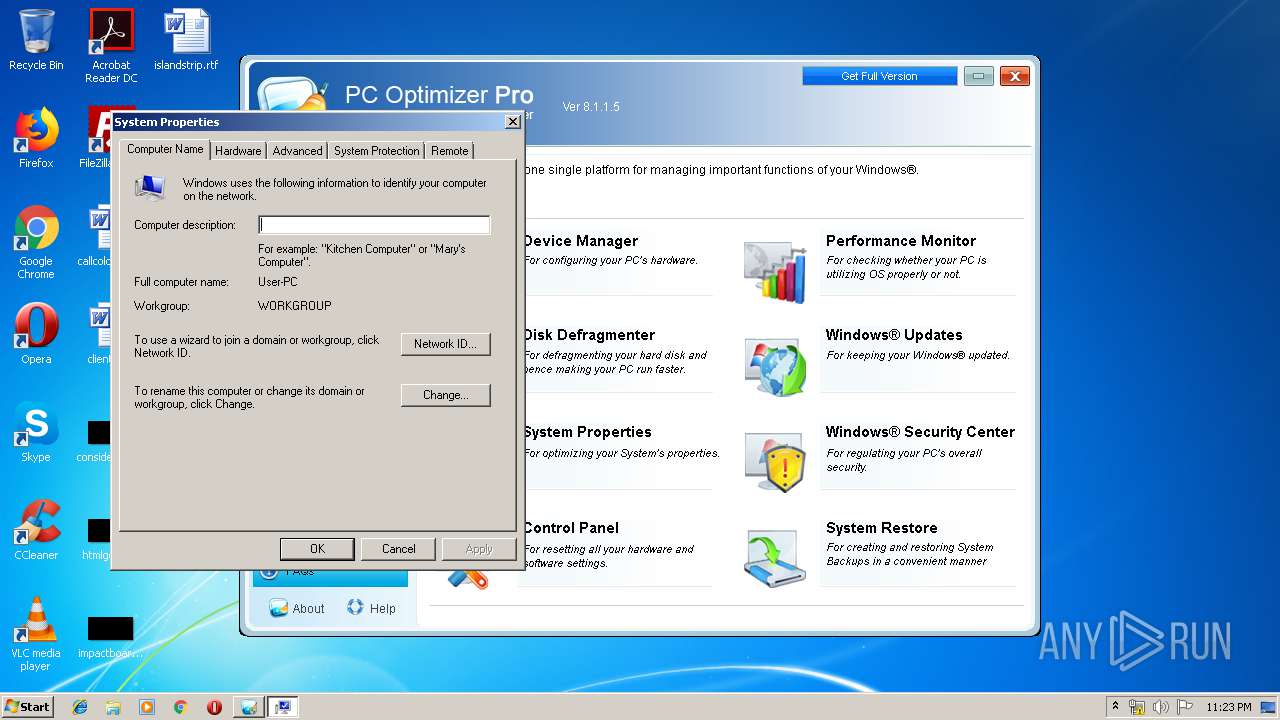The height and width of the screenshot is (720, 1280).
Task: Open media player taskbar icon
Action: tap(147, 707)
